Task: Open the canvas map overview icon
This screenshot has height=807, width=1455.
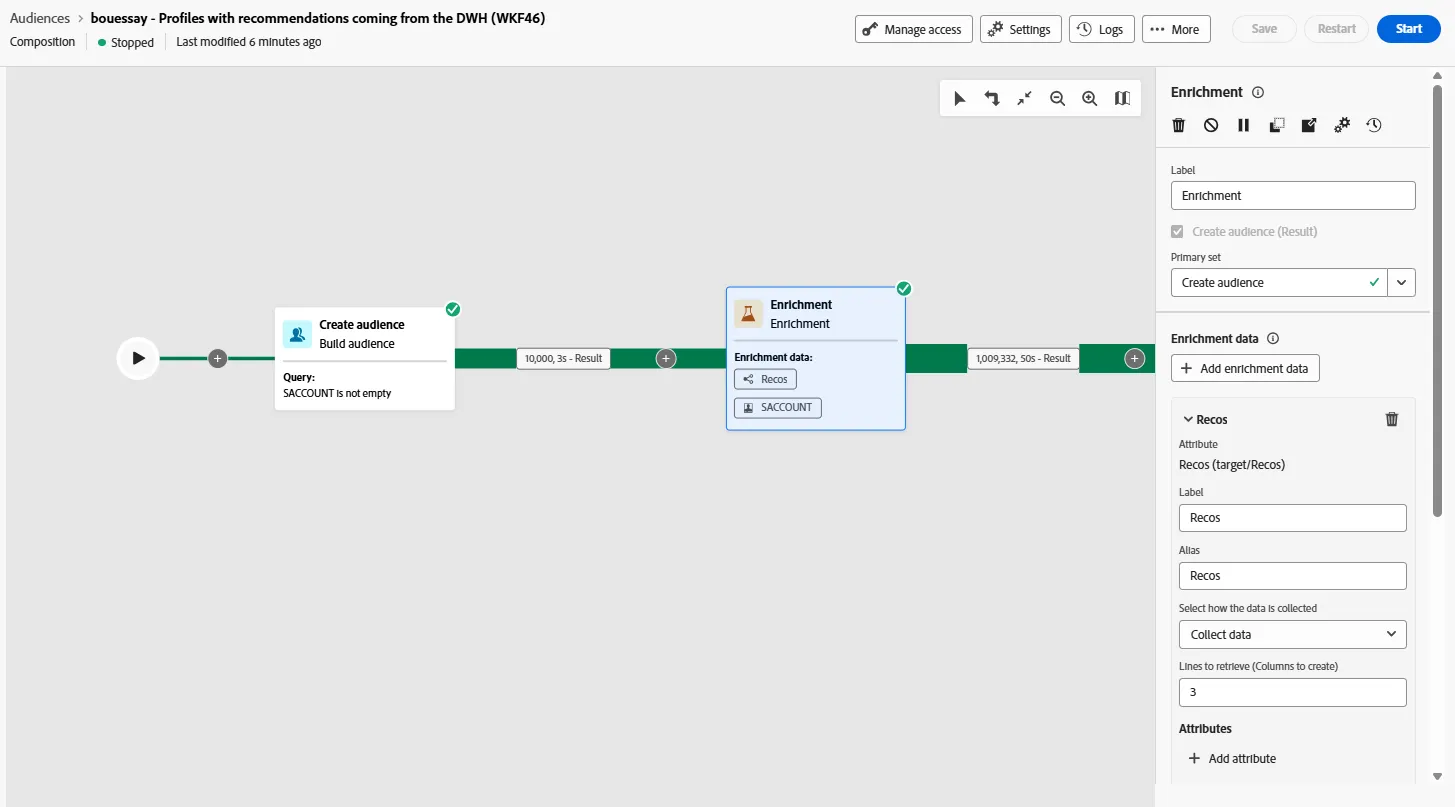Action: [1122, 98]
